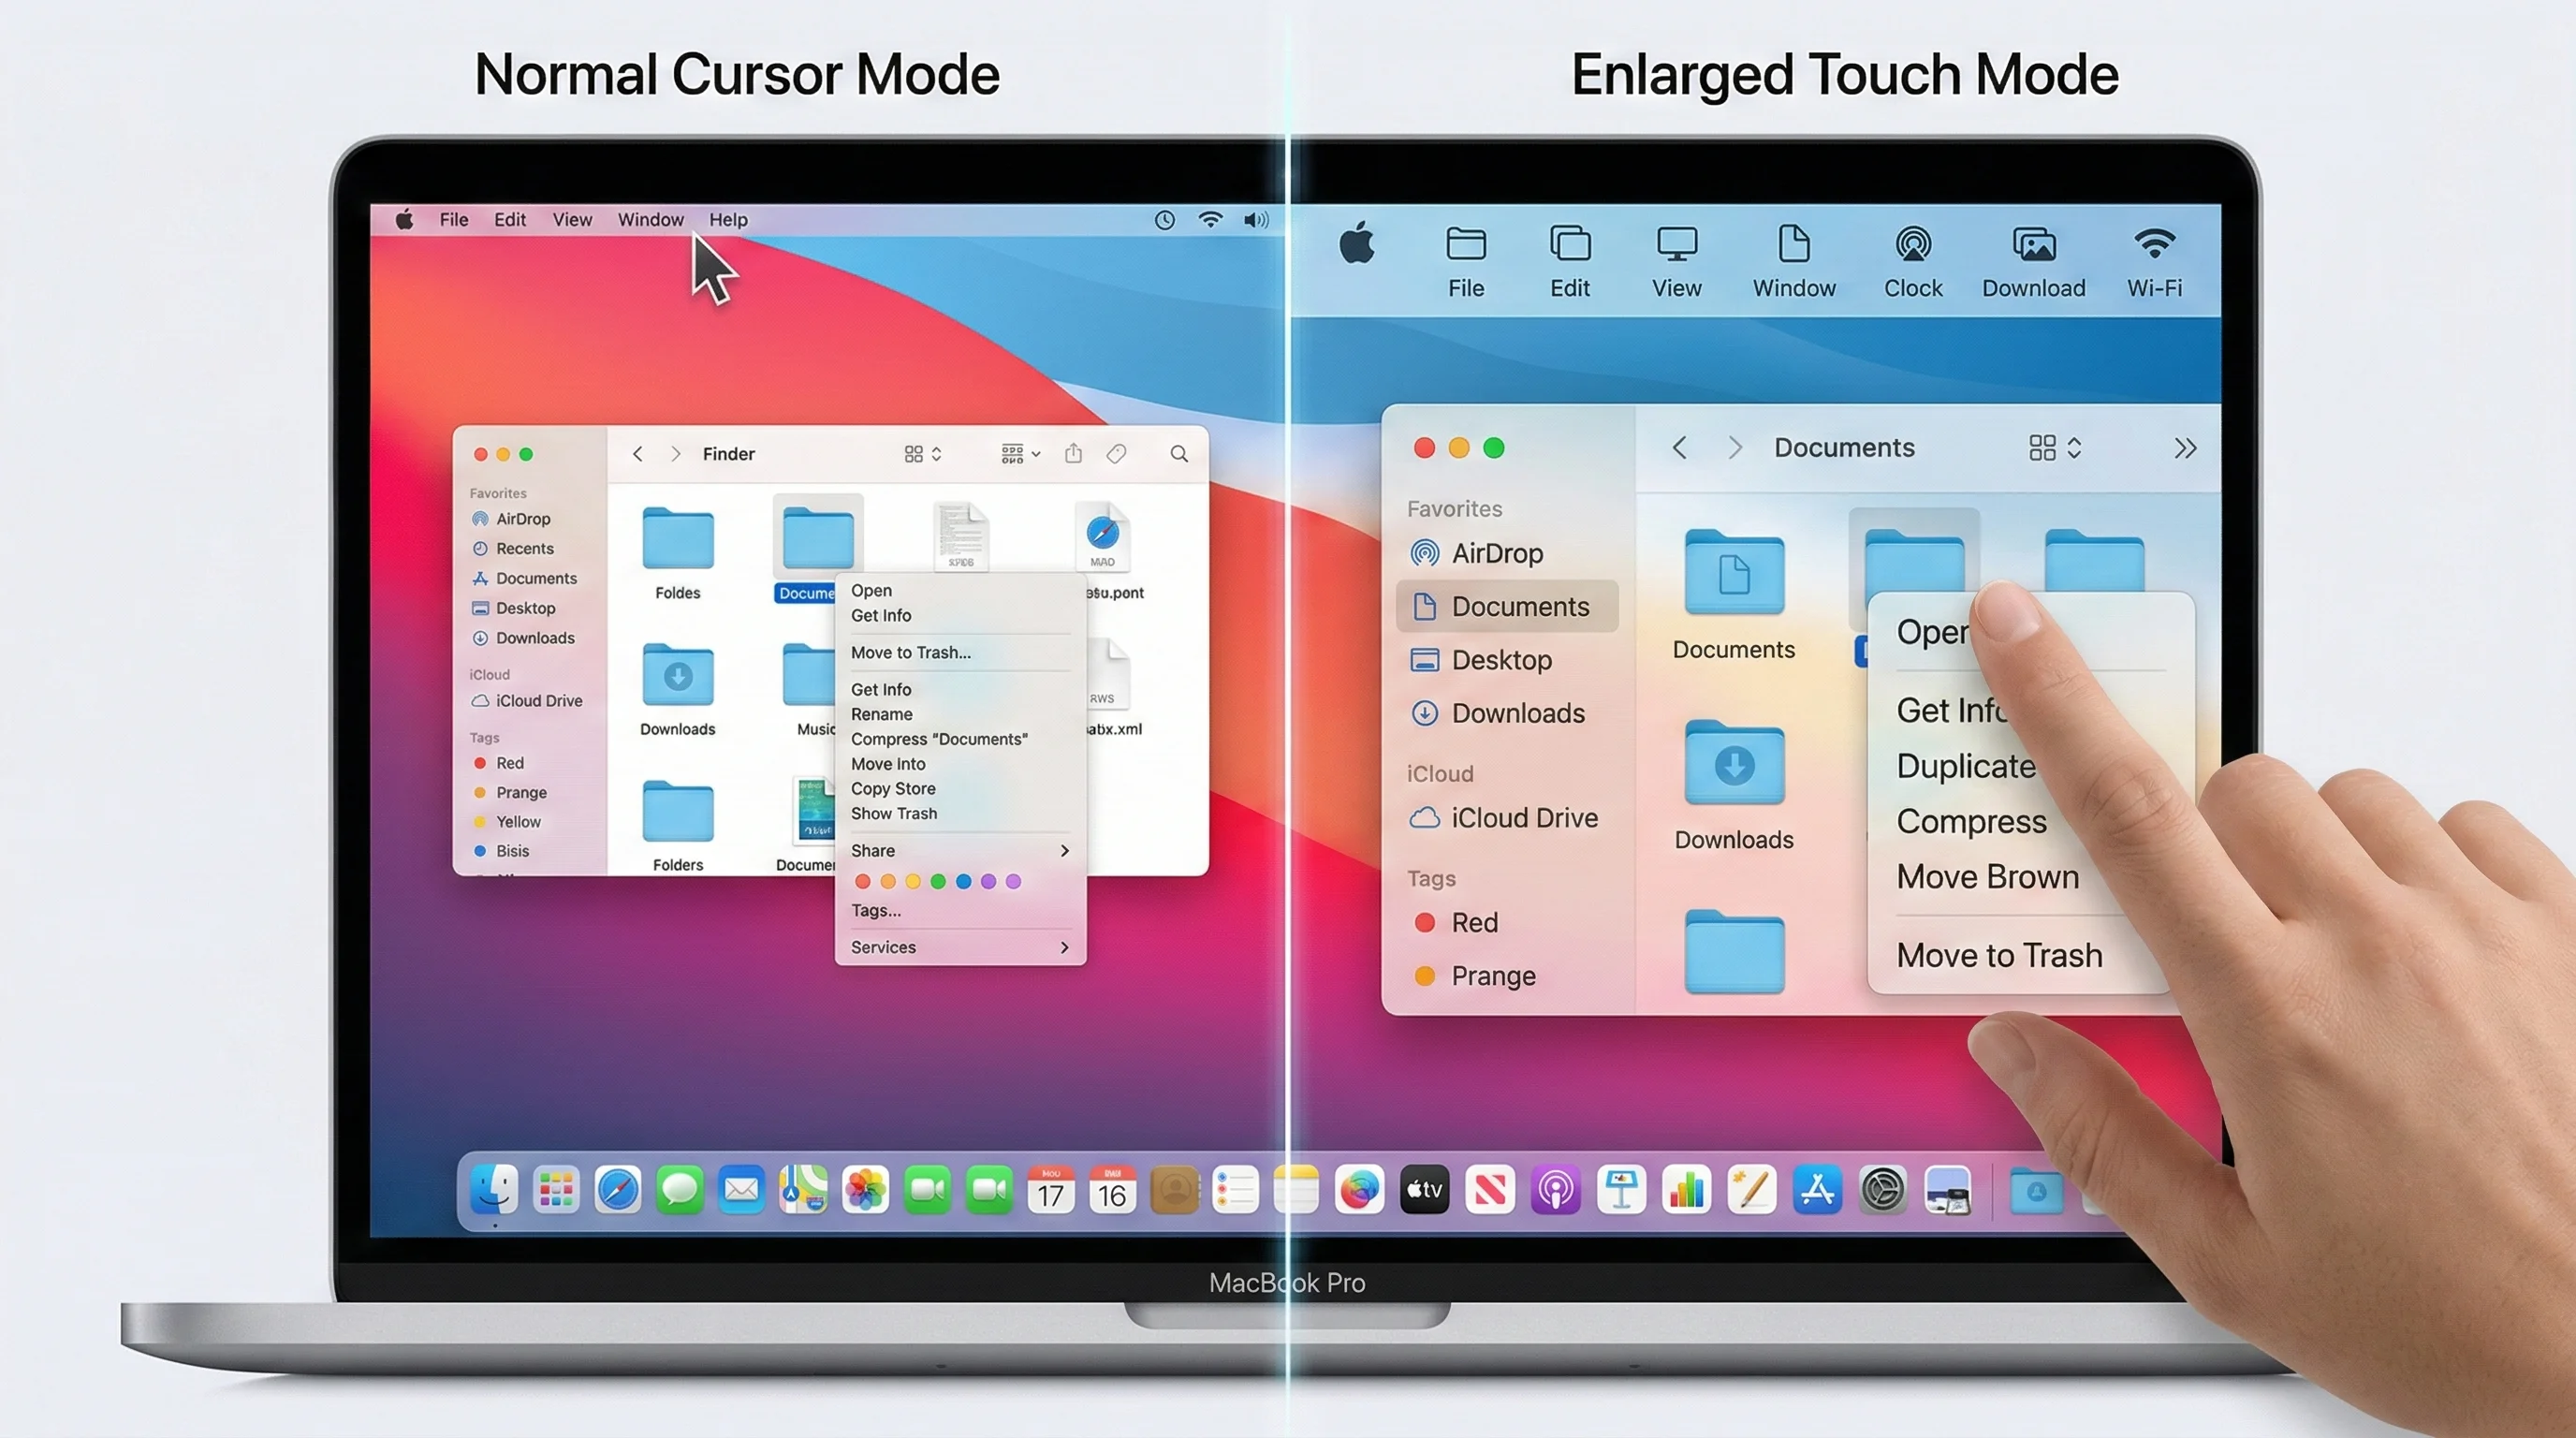2576x1438 pixels.
Task: Expand the Share submenu in the context menu
Action: point(960,851)
